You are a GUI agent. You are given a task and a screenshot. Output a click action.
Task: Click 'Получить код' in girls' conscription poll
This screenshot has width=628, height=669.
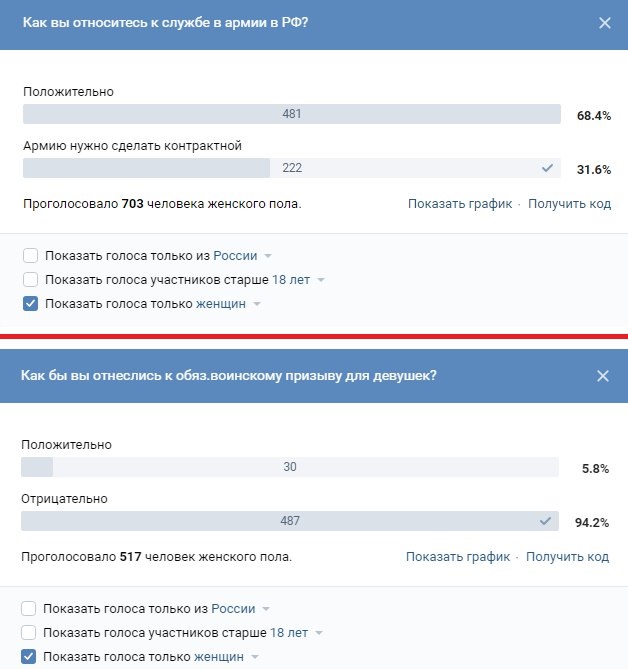[567, 557]
